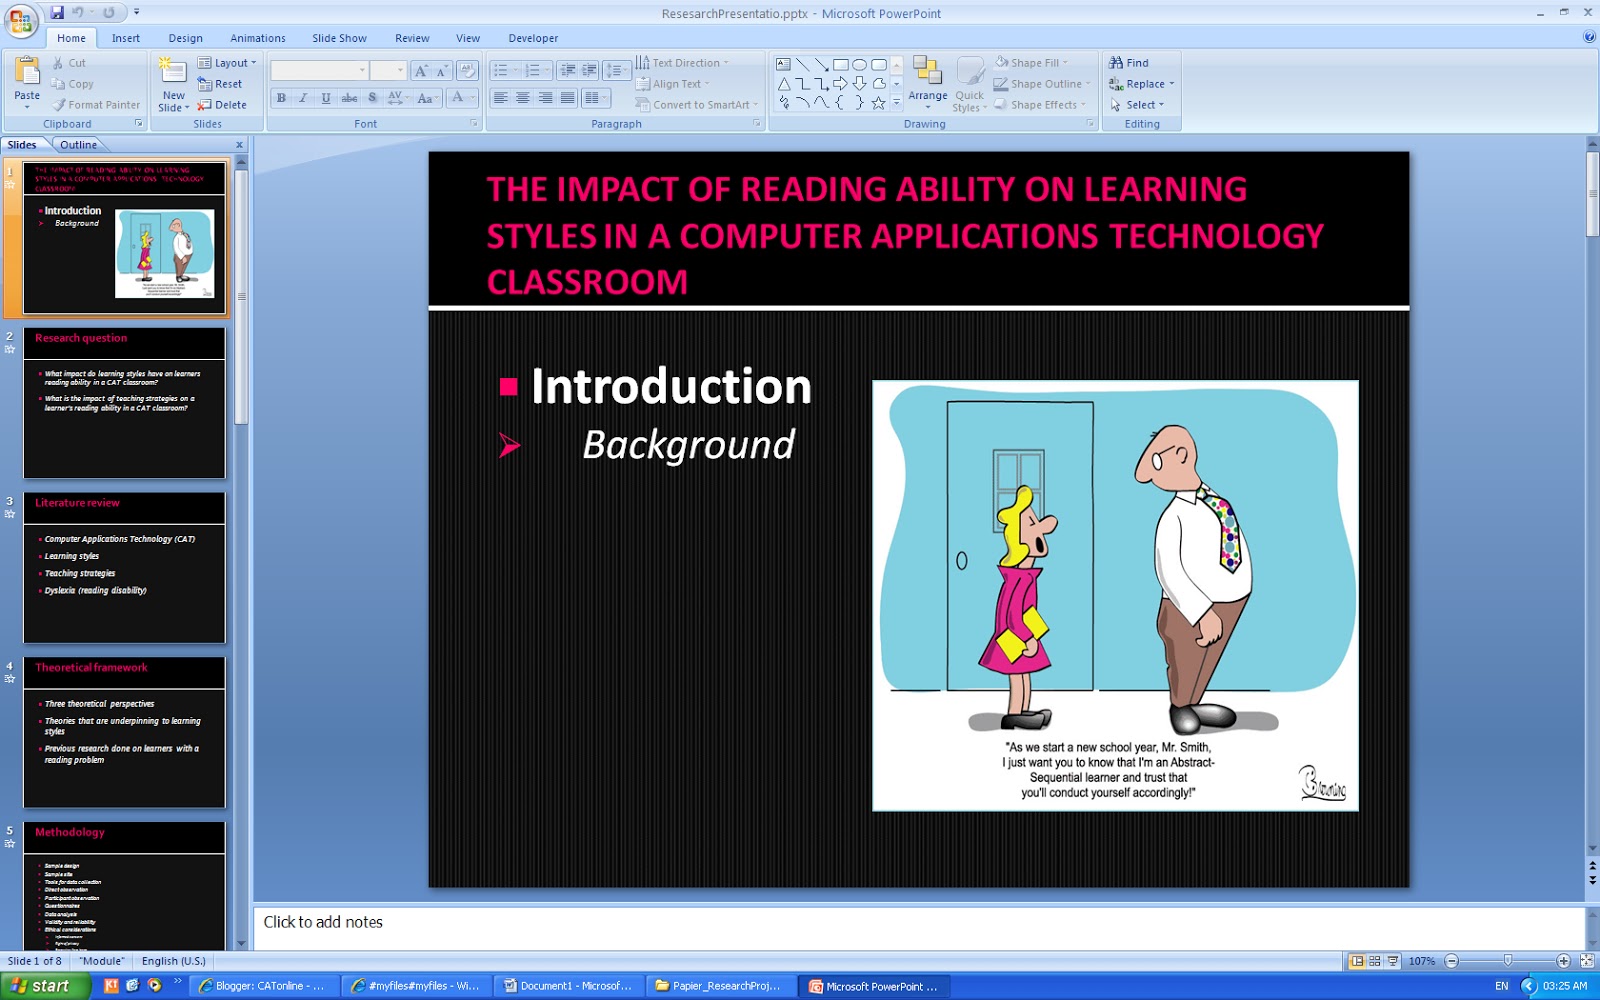
Task: Click English (U.S.) language in status bar
Action: 174,961
